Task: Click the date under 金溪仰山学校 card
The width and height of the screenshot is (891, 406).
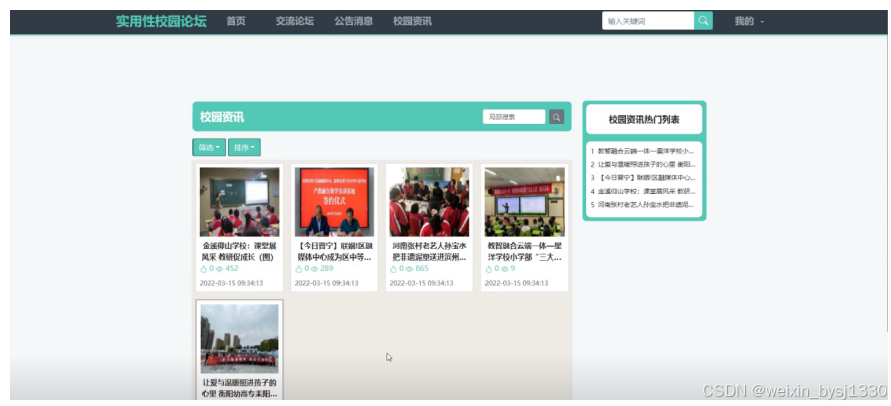Action: 231,283
